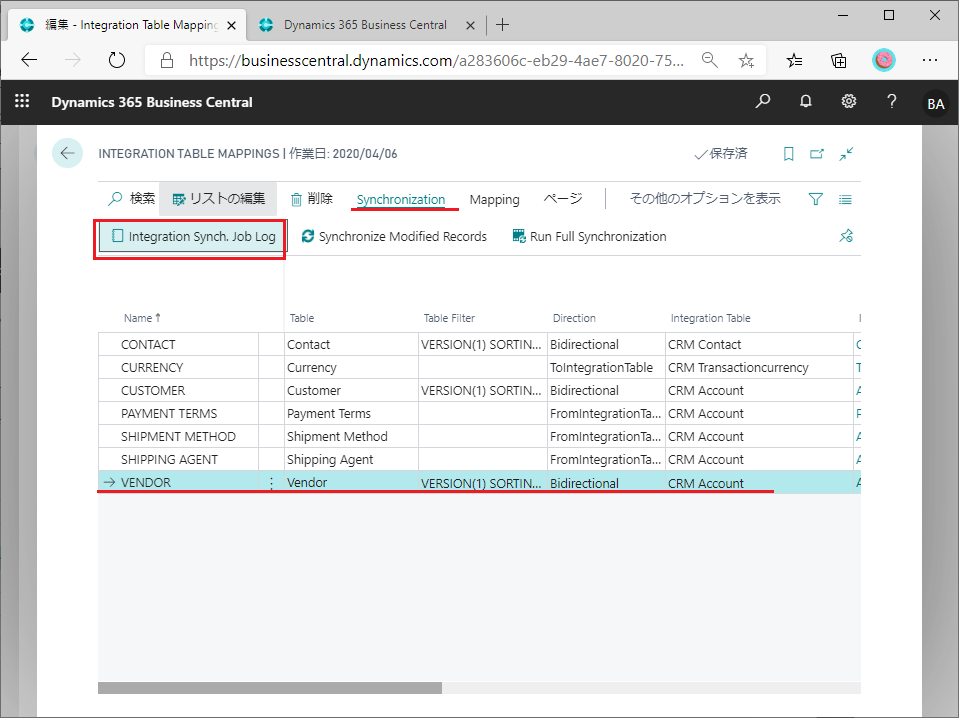The image size is (959, 718).
Task: Open the app launcher waffle icon
Action: (x=22, y=101)
